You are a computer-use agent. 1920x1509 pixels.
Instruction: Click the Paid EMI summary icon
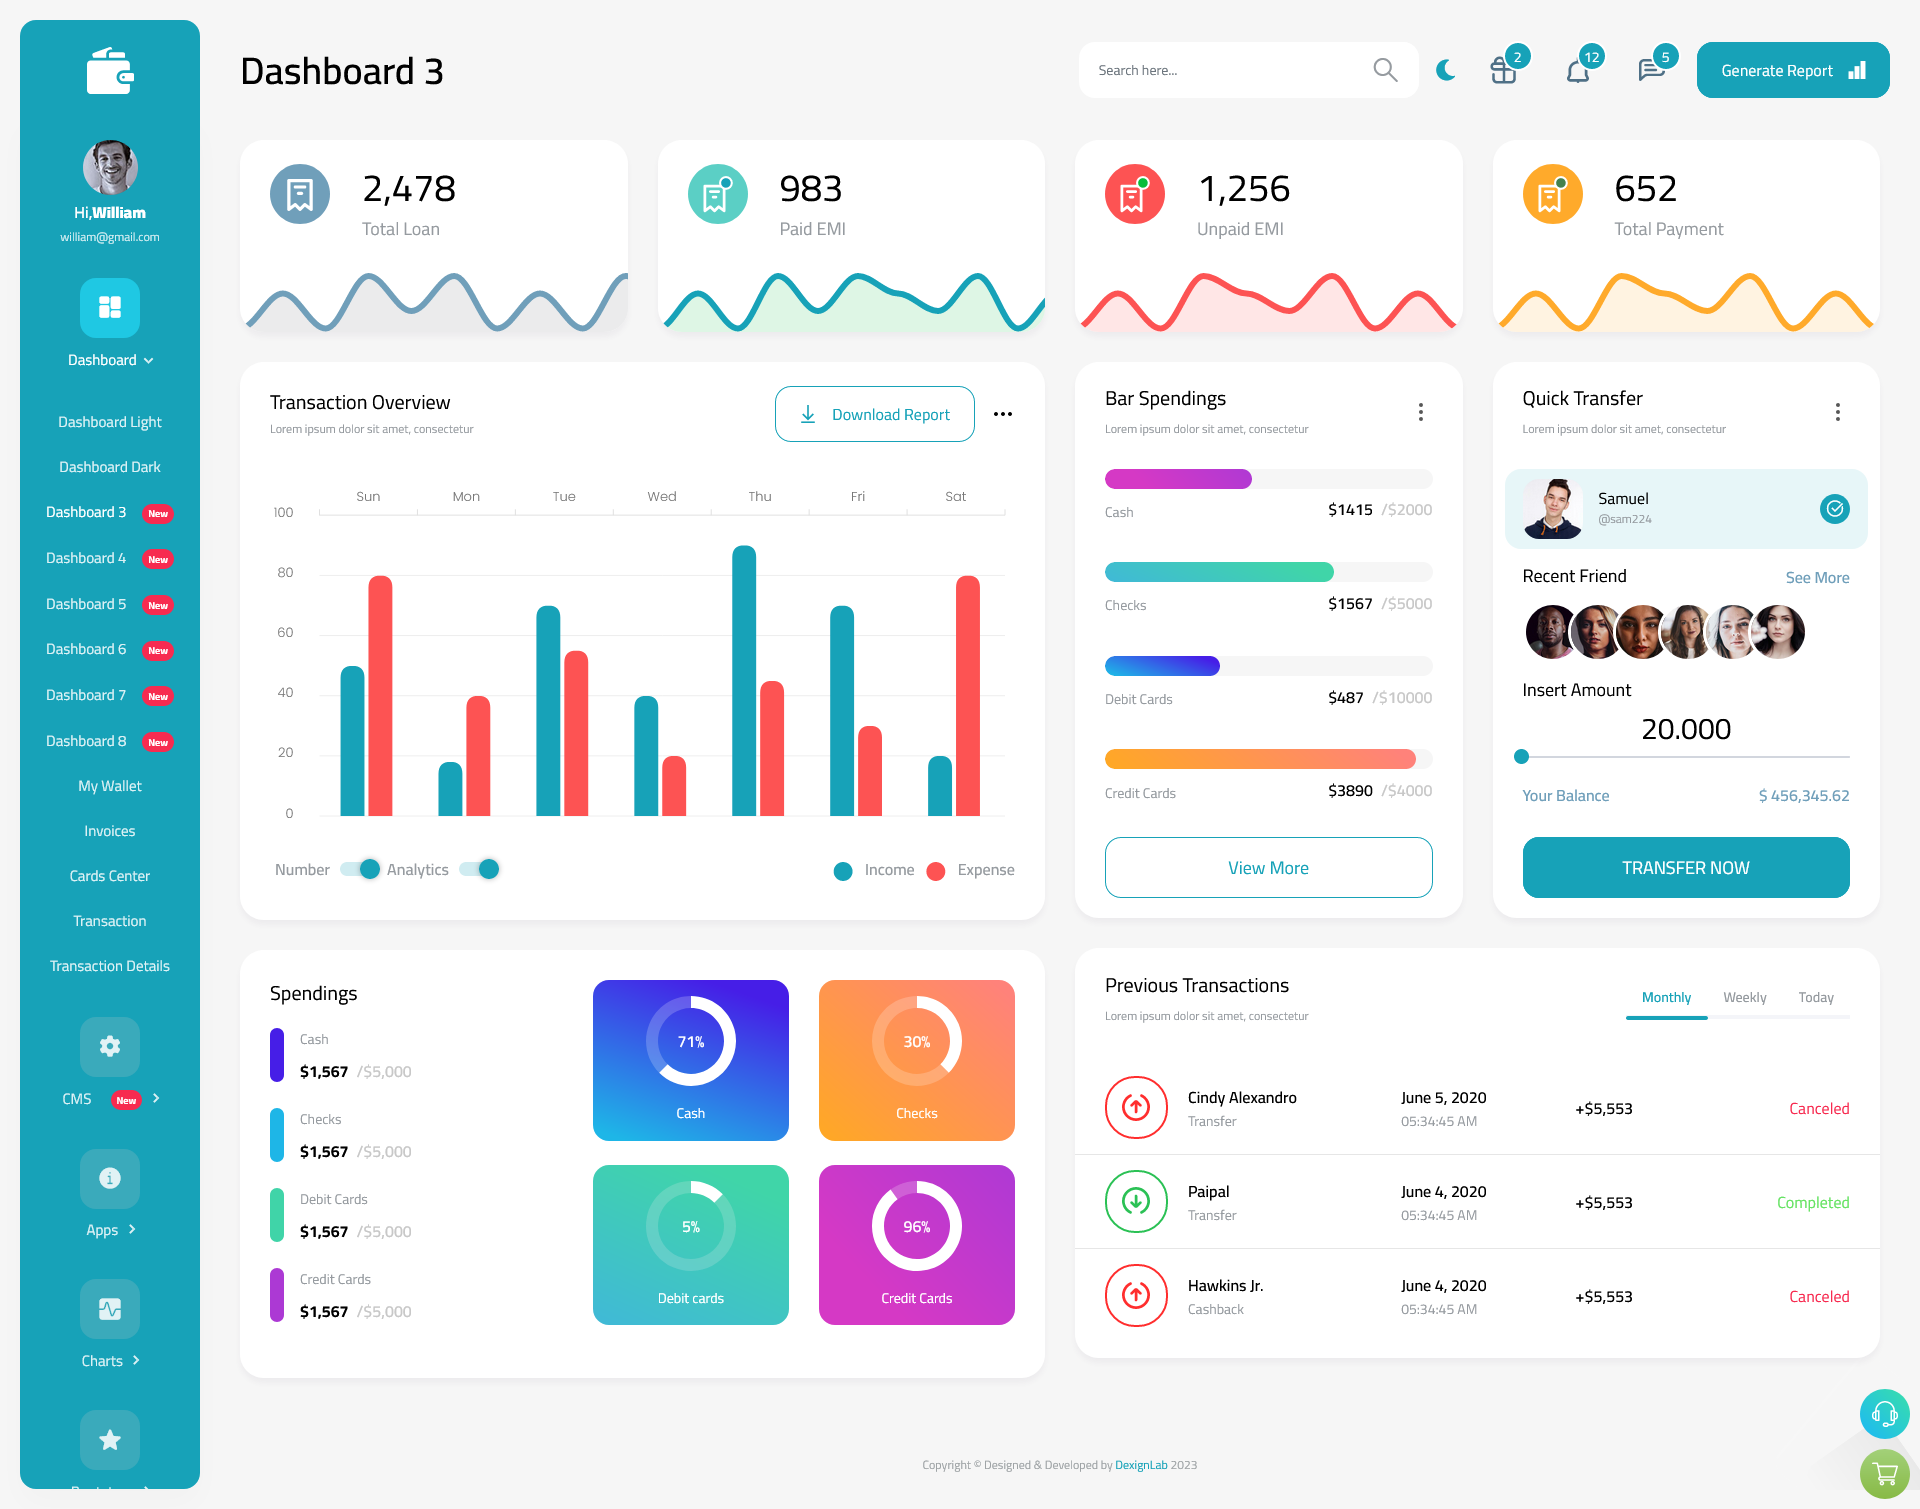717,190
